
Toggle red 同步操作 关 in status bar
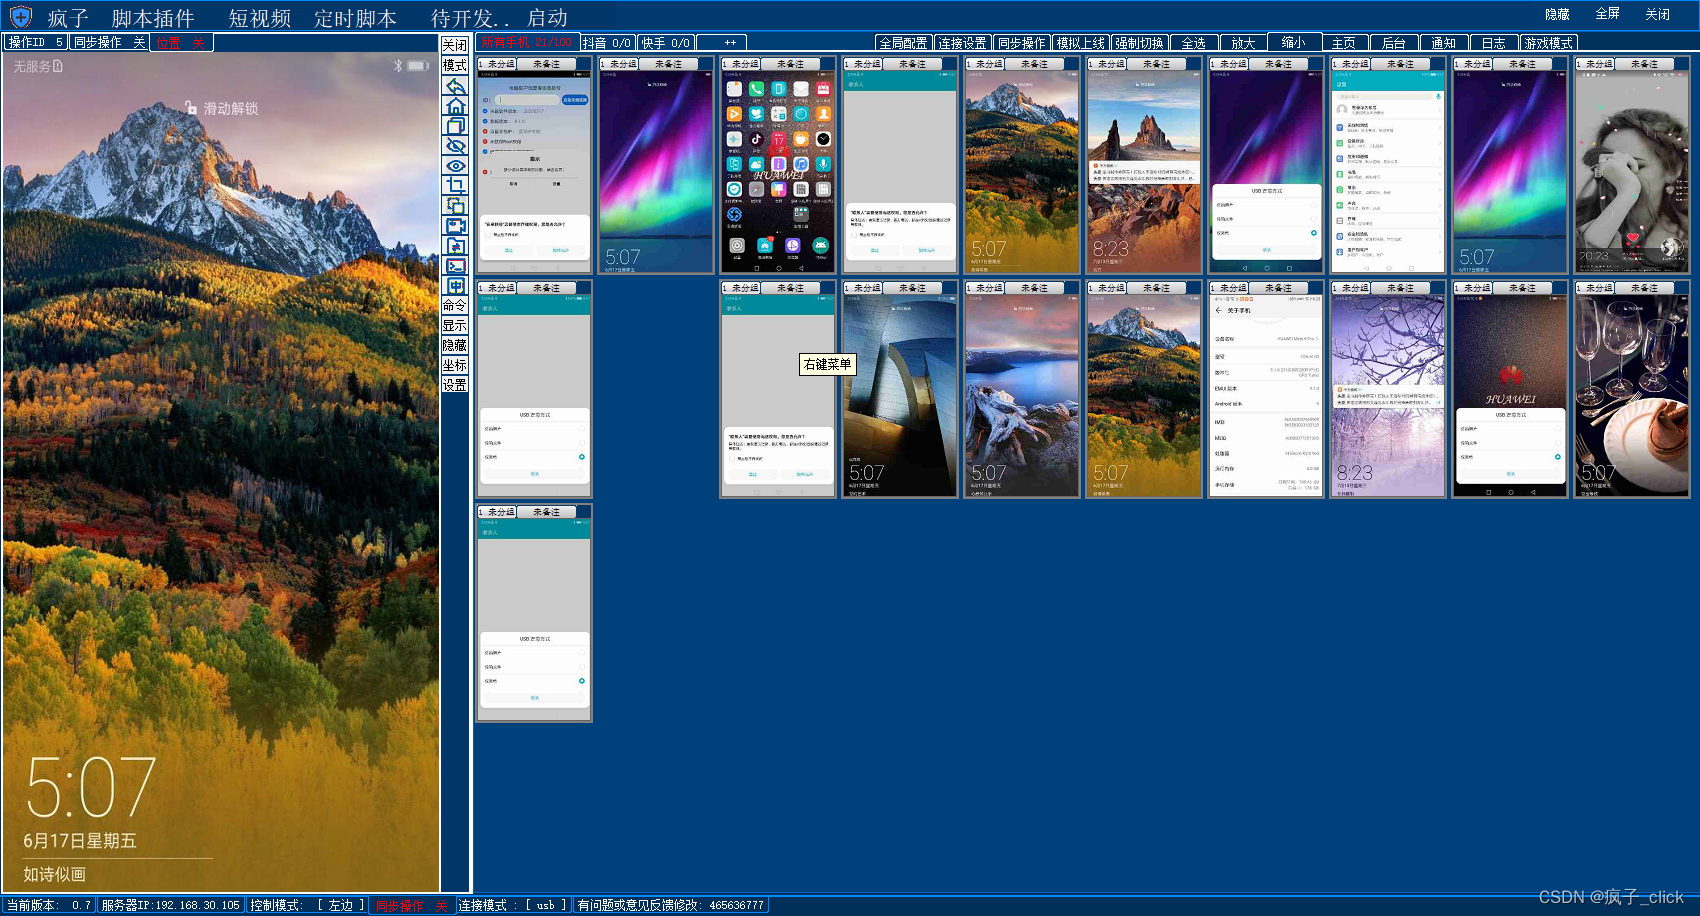pos(412,905)
